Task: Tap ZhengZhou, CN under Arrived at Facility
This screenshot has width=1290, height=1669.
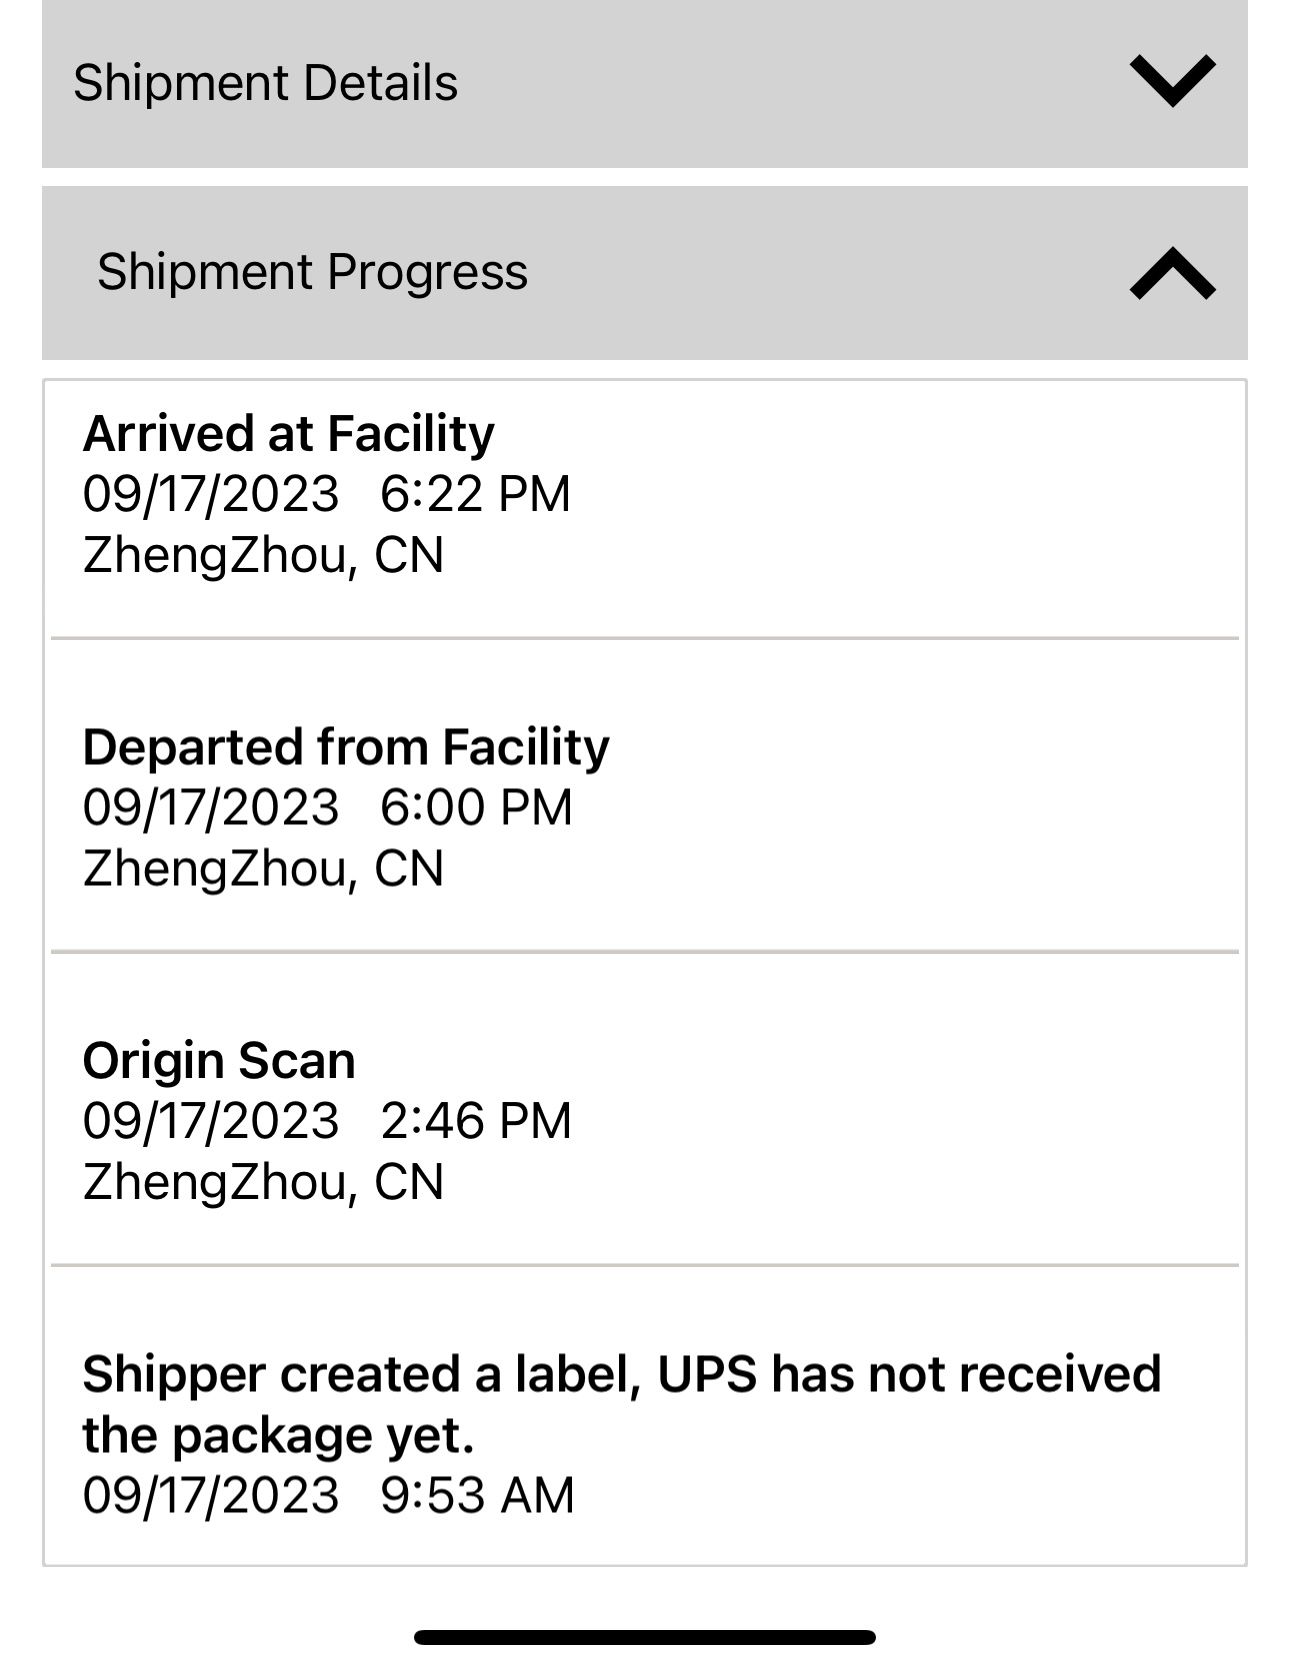Action: pos(263,555)
